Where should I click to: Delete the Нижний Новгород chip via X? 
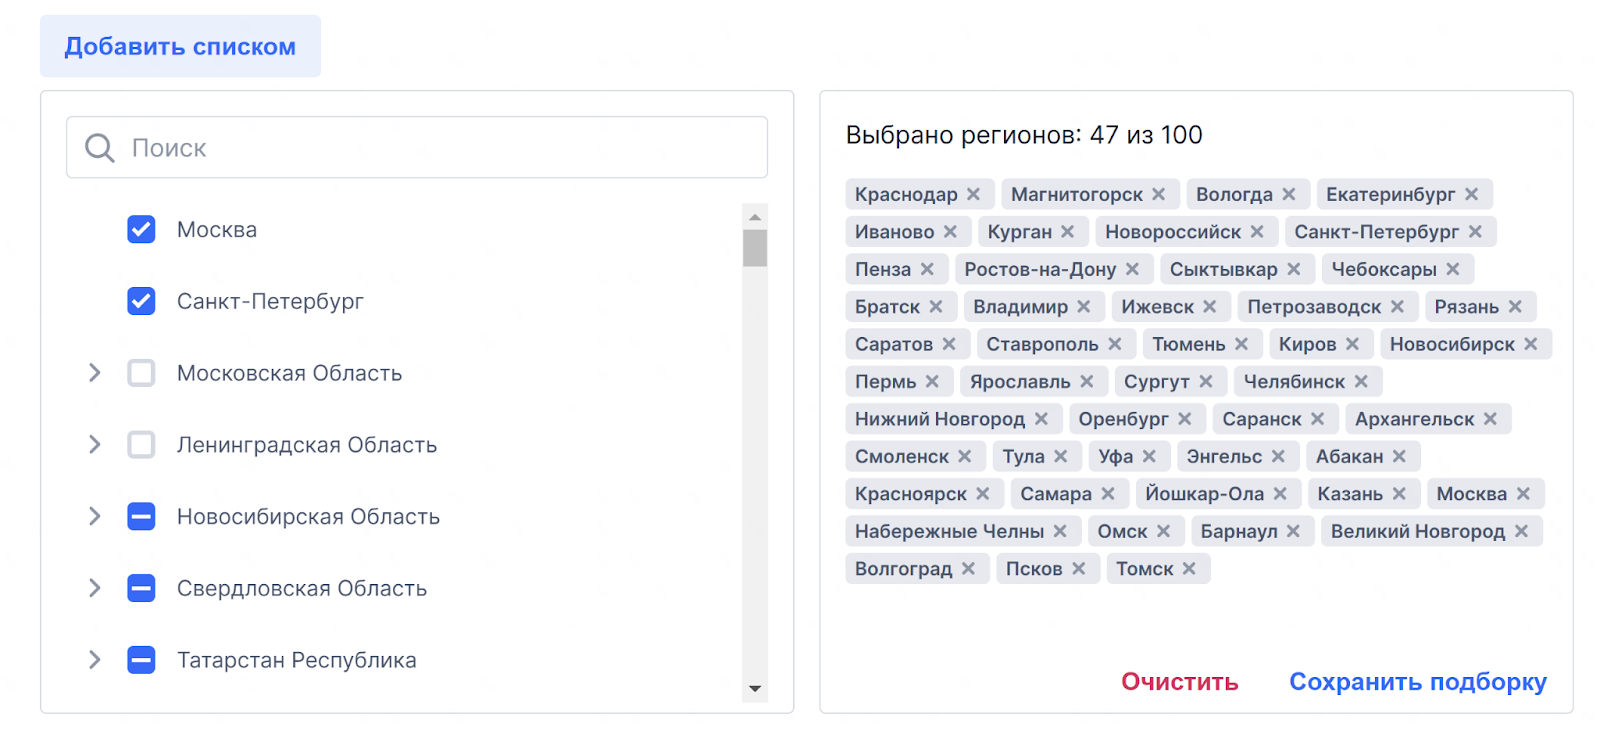pyautogui.click(x=1041, y=419)
